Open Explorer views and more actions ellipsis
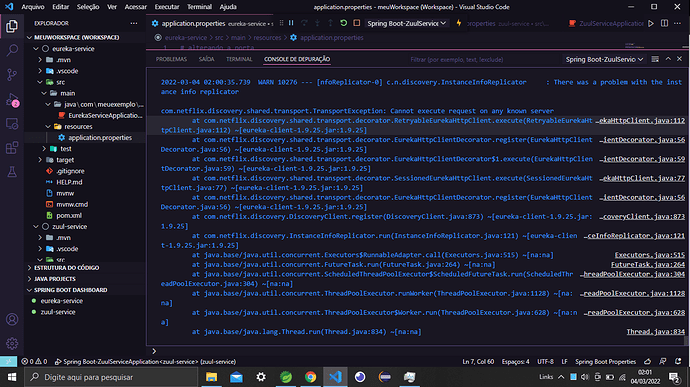The image size is (690, 387). coord(134,23)
